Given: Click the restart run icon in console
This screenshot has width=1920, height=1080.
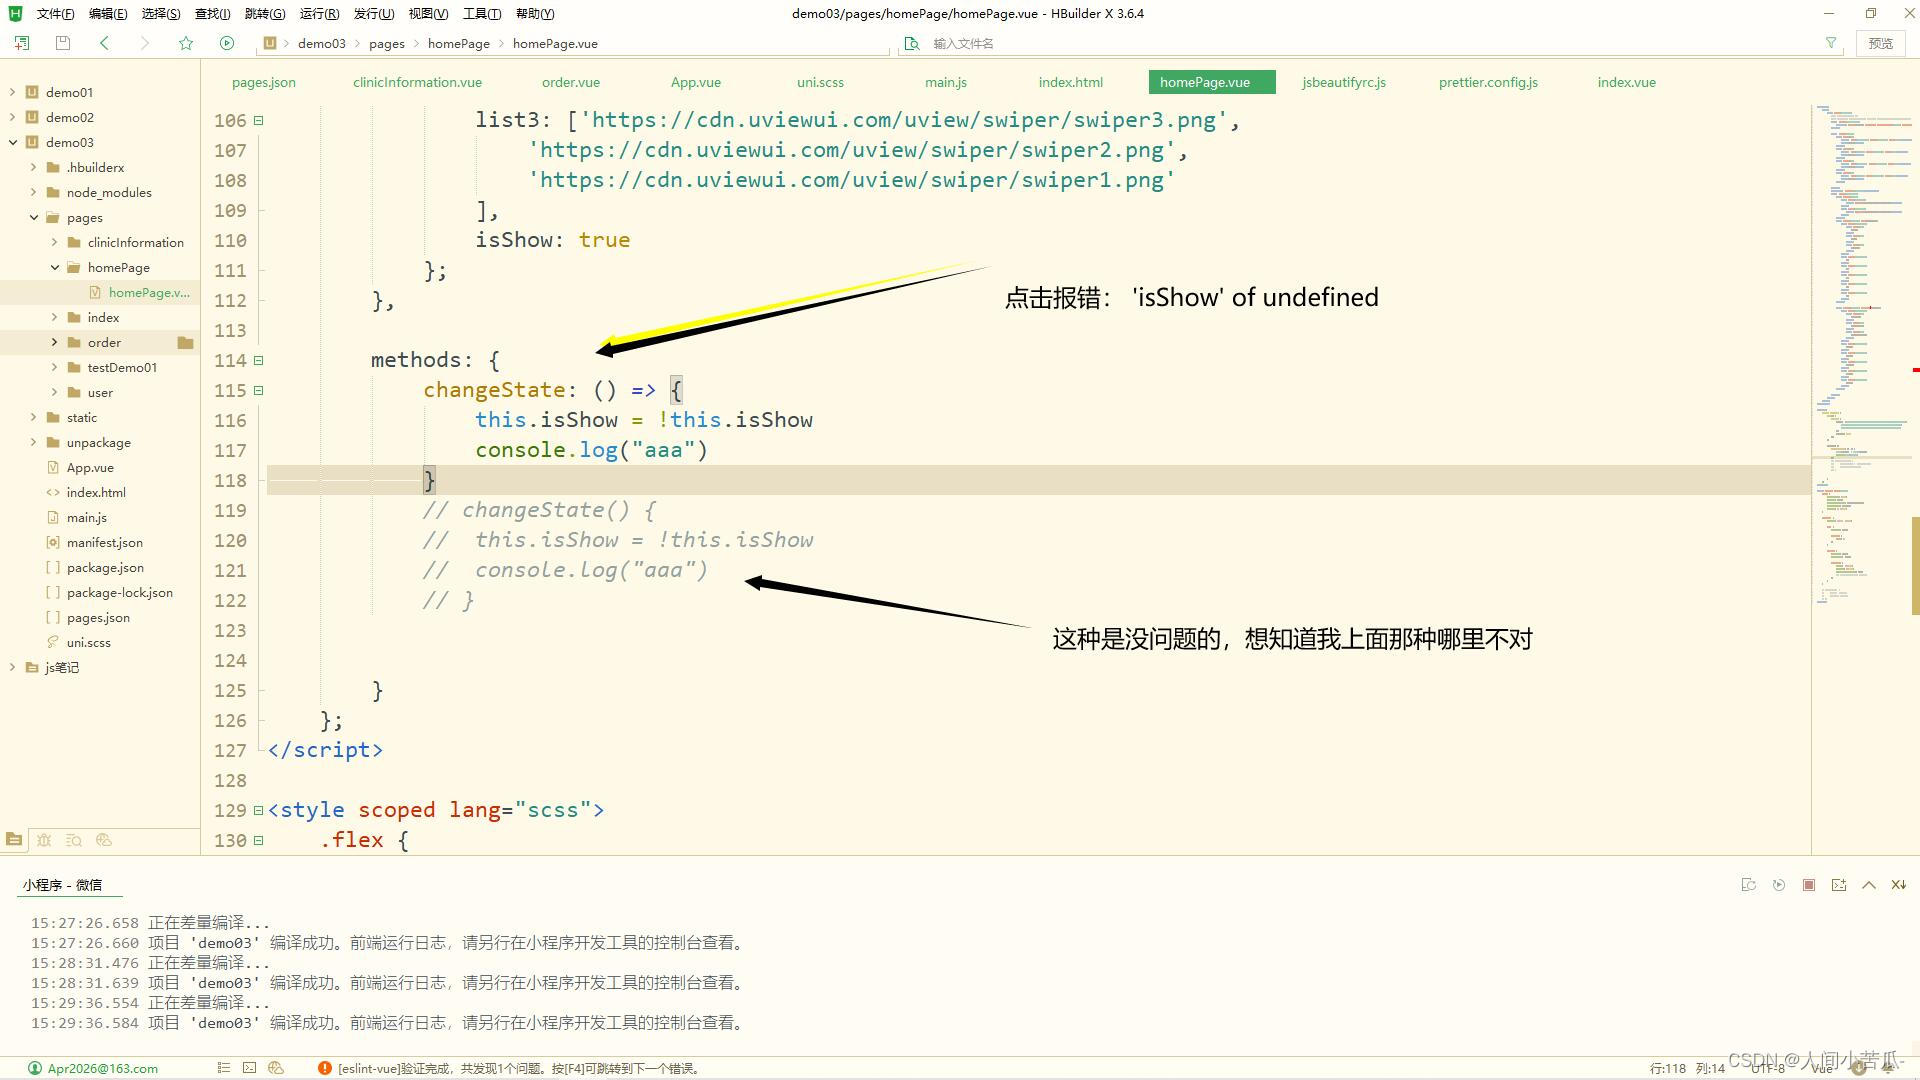Looking at the screenshot, I should point(1778,885).
